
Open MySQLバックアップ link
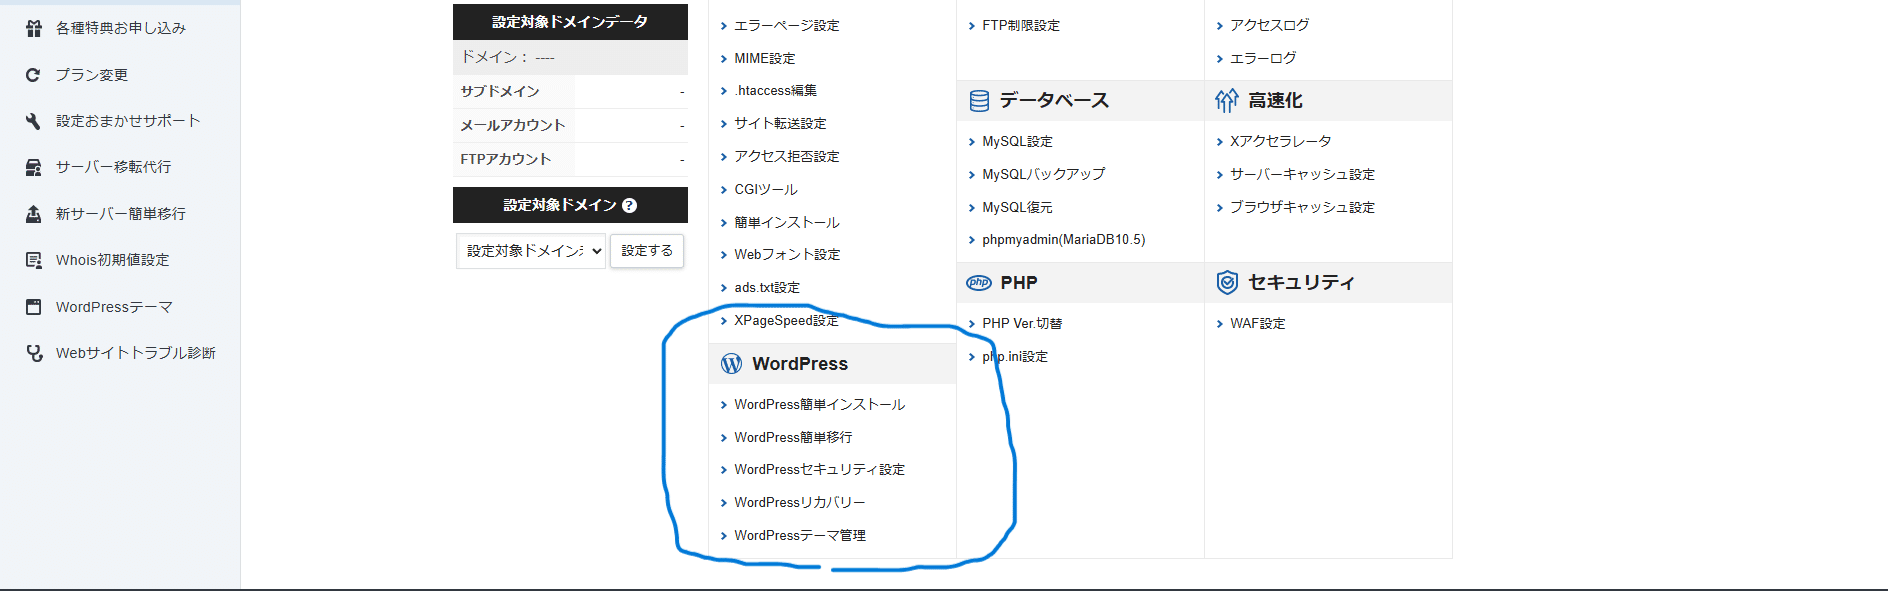point(1044,174)
